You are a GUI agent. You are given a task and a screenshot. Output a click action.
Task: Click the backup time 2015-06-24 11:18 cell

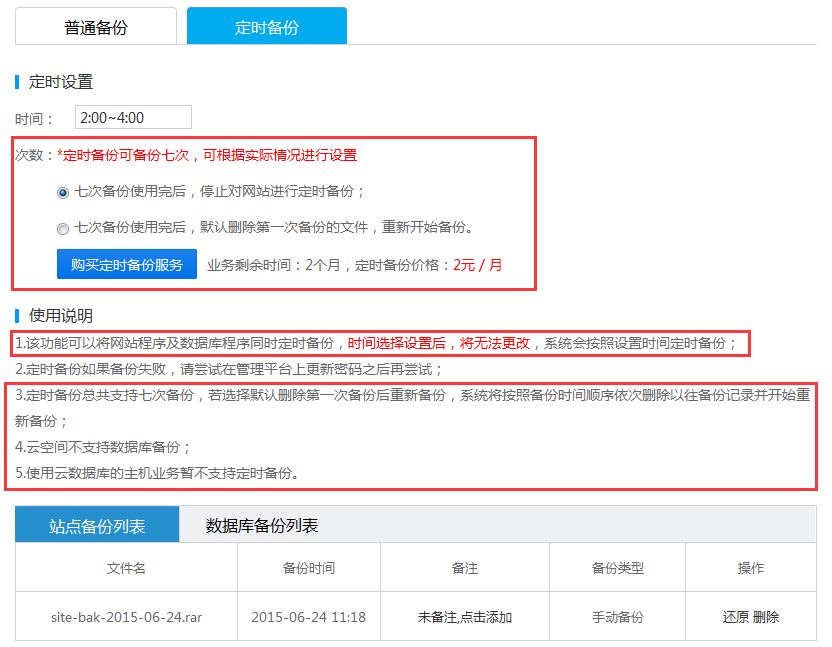309,617
